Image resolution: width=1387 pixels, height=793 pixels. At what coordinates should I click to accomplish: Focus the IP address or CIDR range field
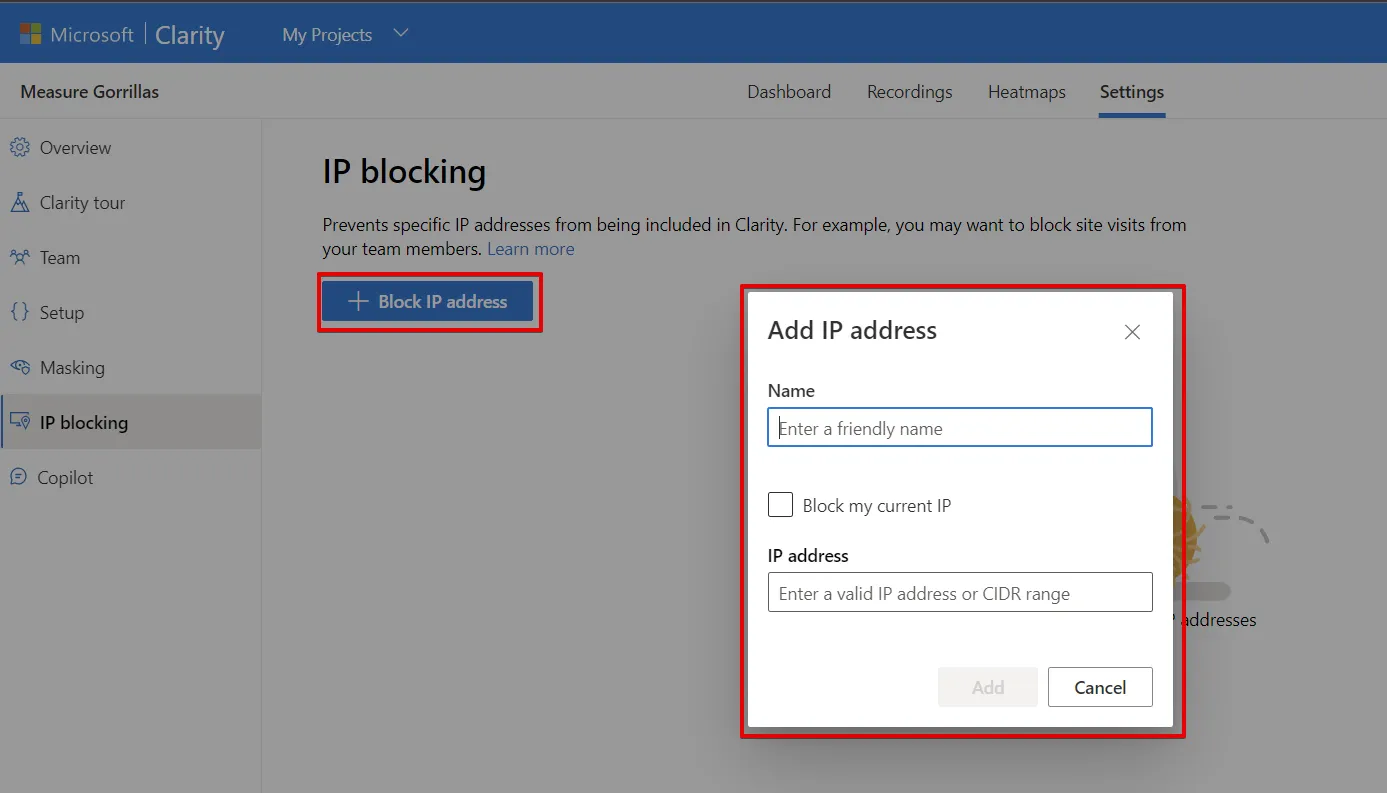(x=960, y=592)
